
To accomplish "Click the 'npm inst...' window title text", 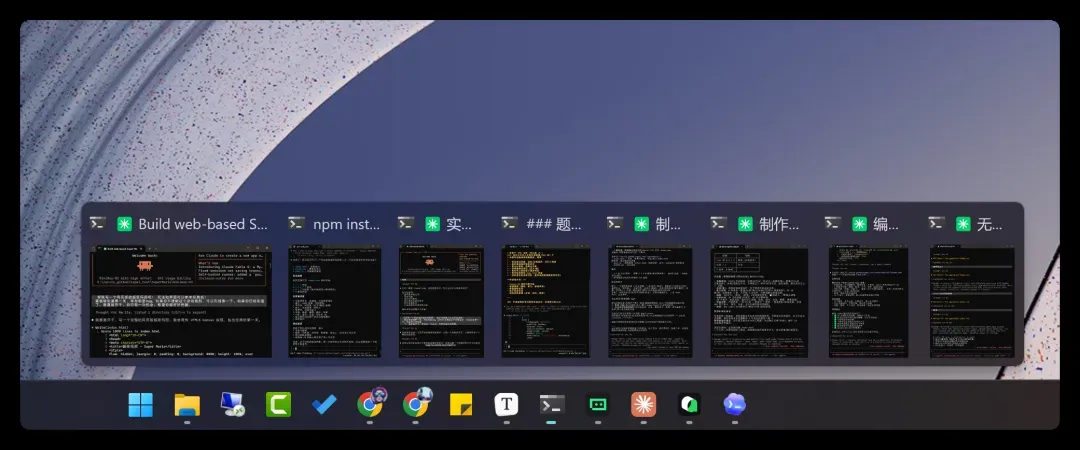I will (x=346, y=224).
